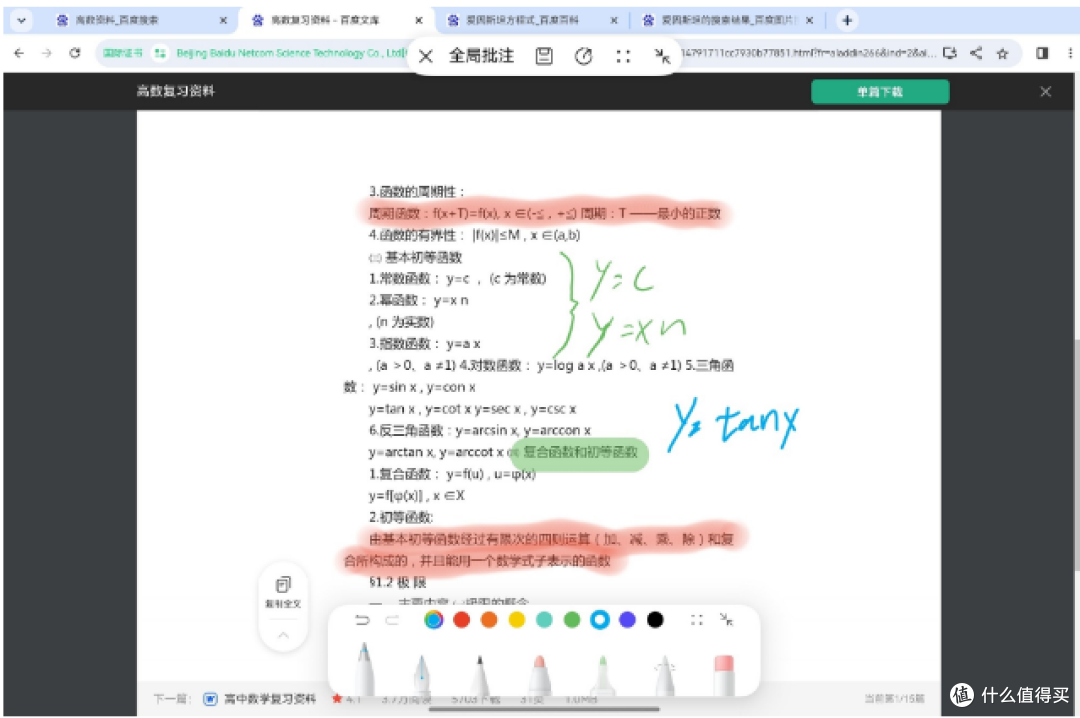Choose the black ink color

655,620
